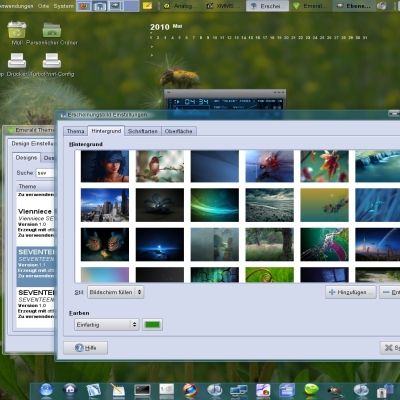The width and height of the screenshot is (400, 400).
Task: Select the blue-haired woman wallpaper
Action: (105, 166)
